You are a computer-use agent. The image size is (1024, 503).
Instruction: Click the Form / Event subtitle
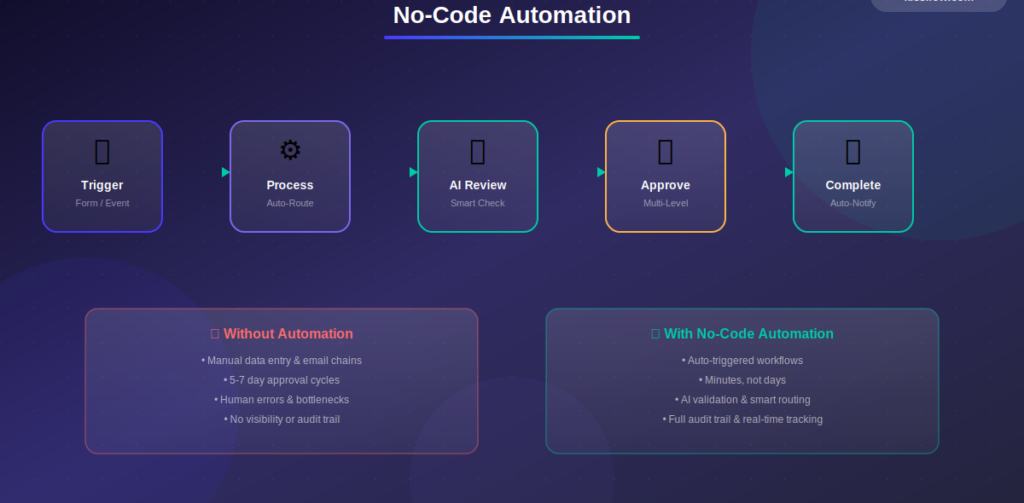click(103, 203)
